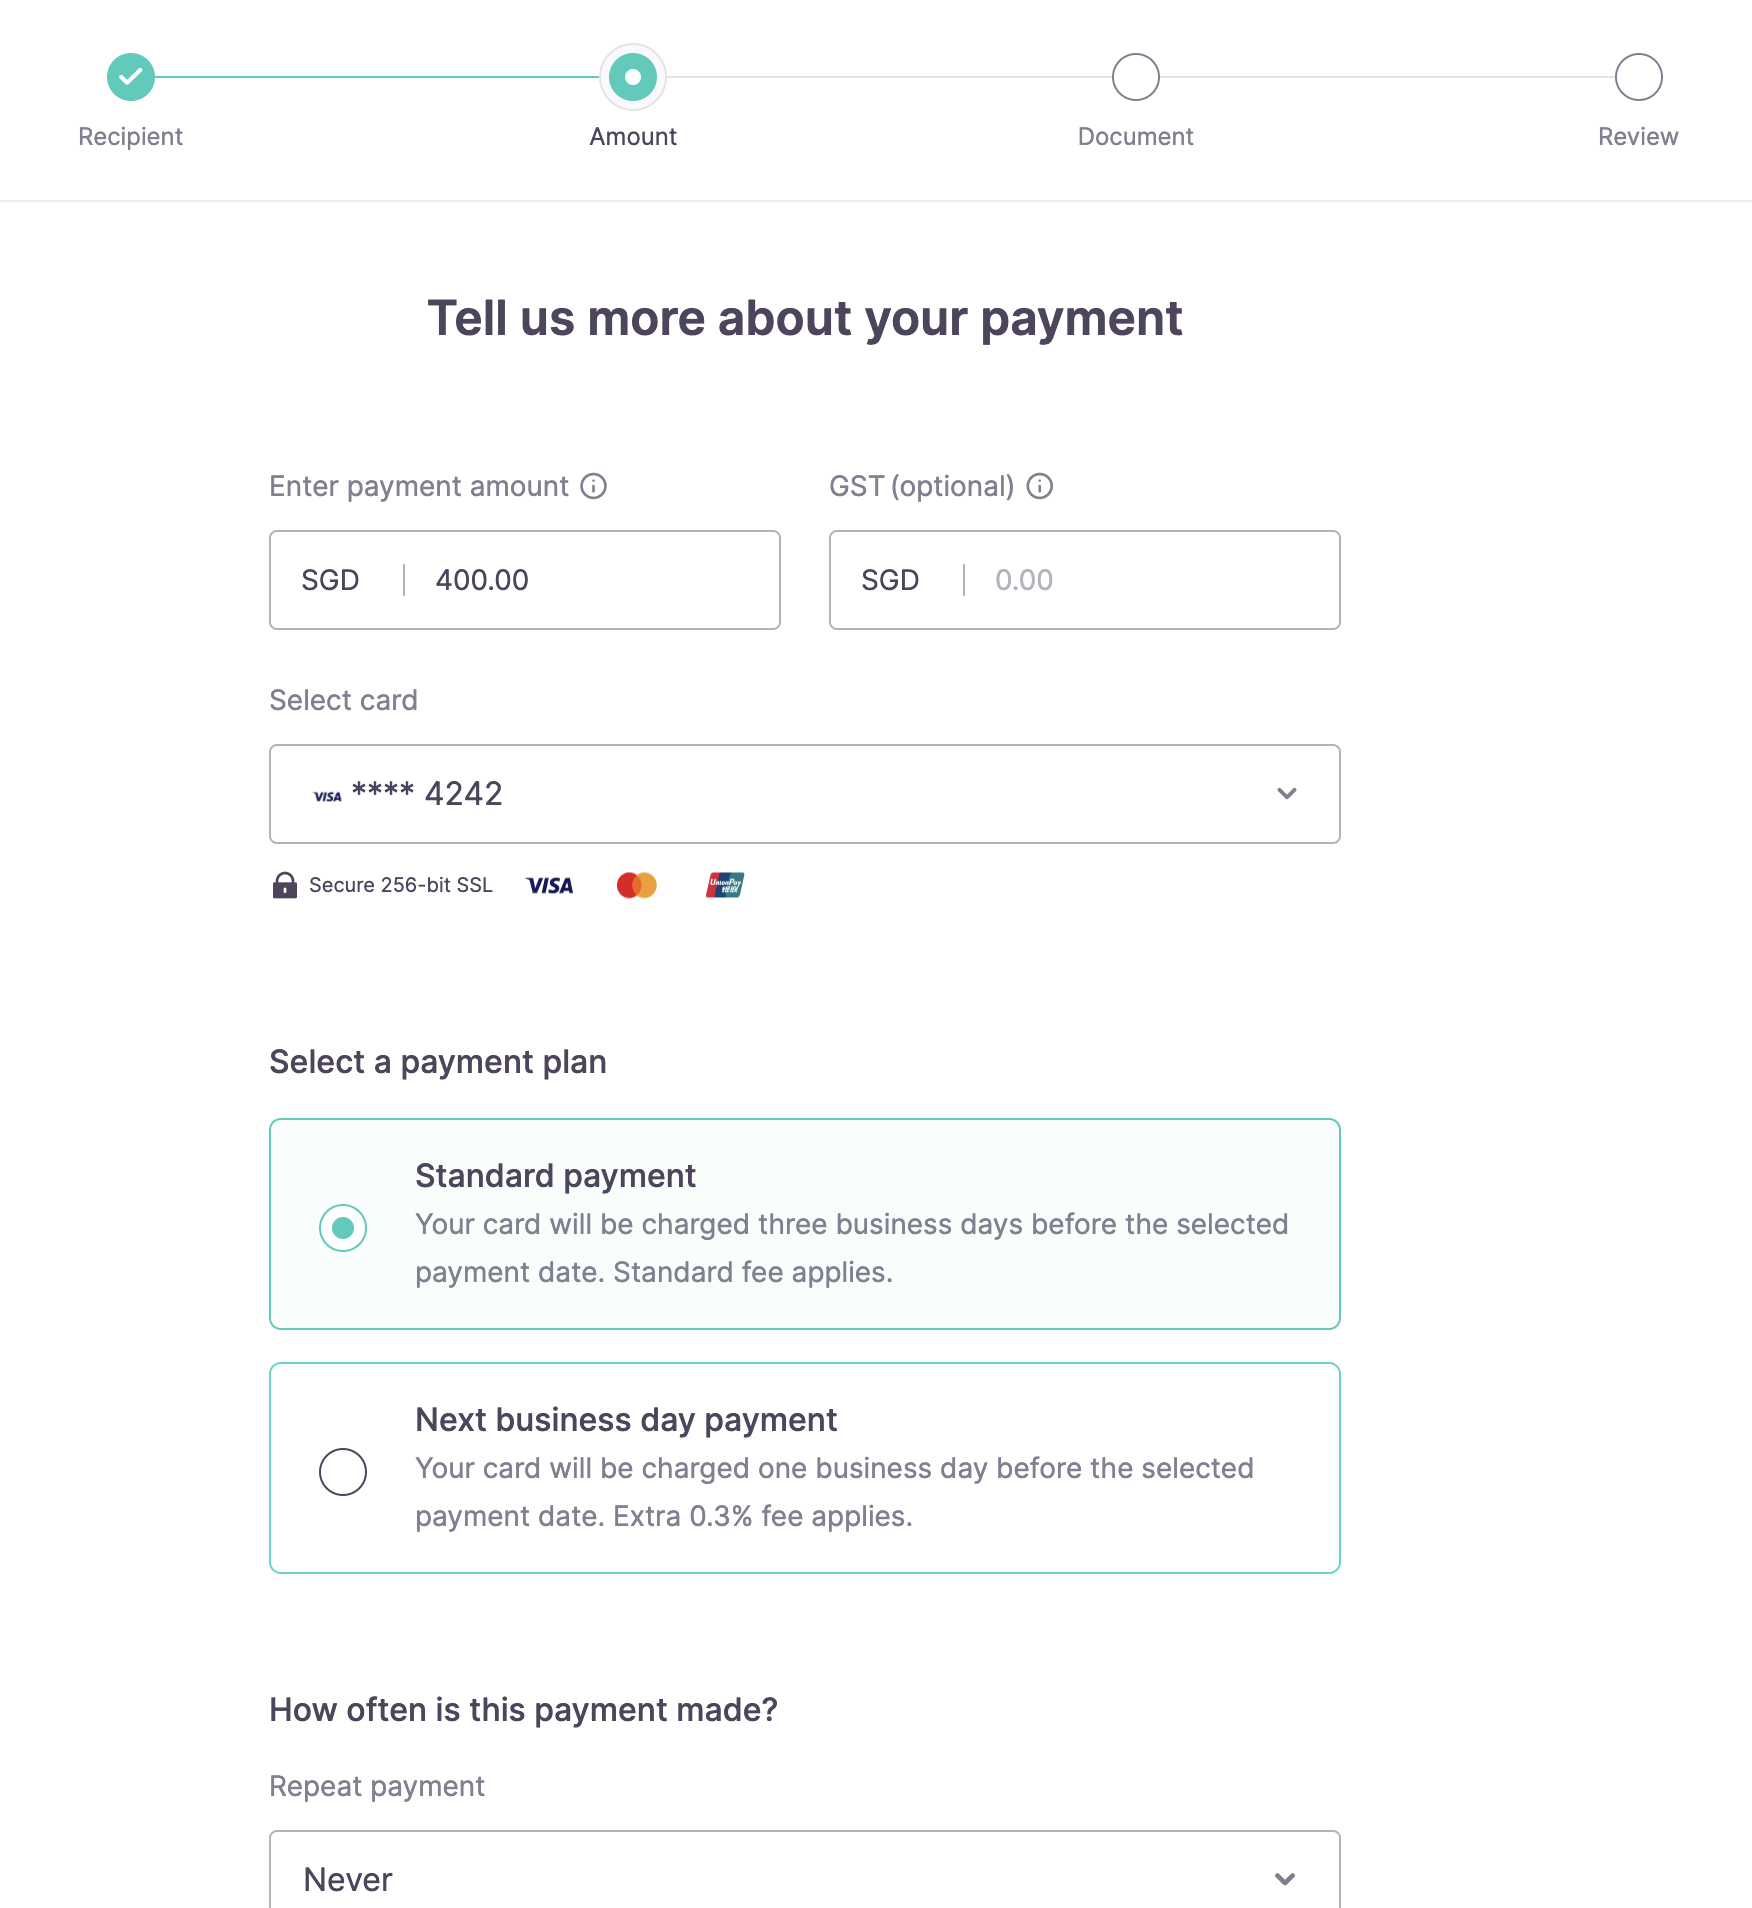Click the large Visa logo below card selector

(x=550, y=885)
